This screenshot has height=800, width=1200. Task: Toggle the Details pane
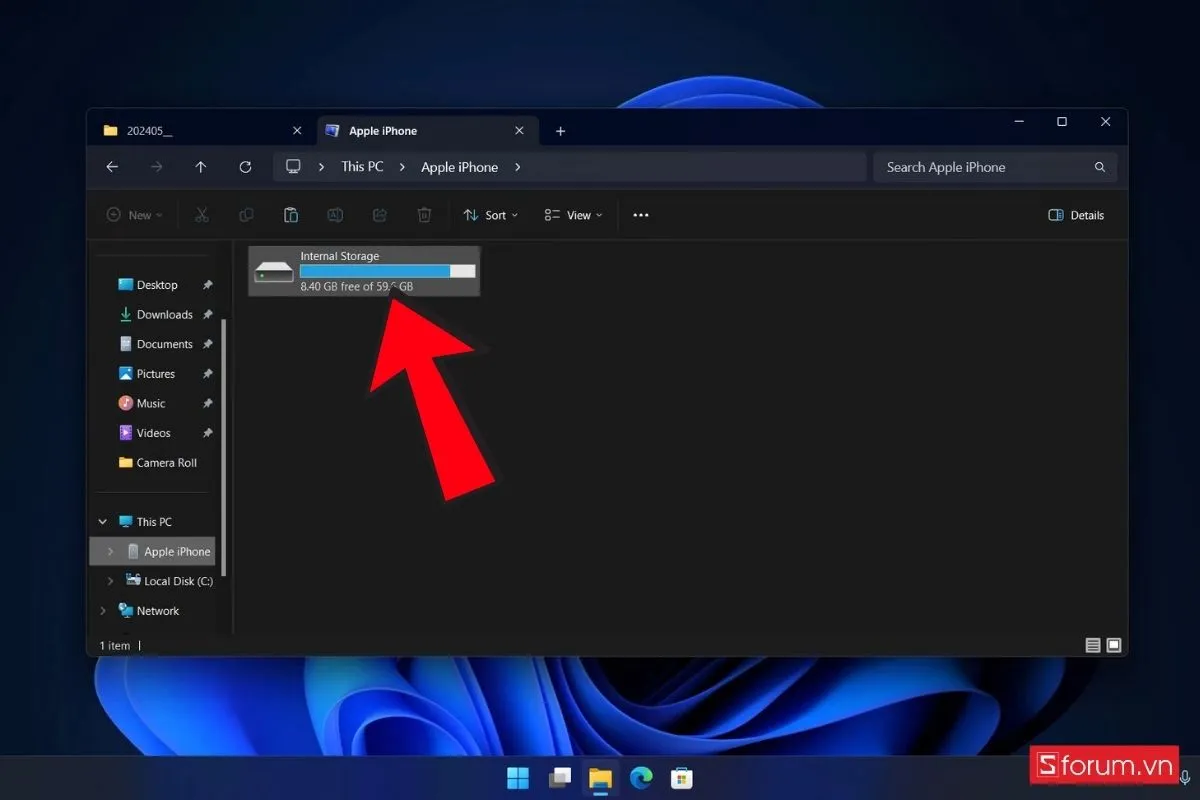click(1076, 215)
